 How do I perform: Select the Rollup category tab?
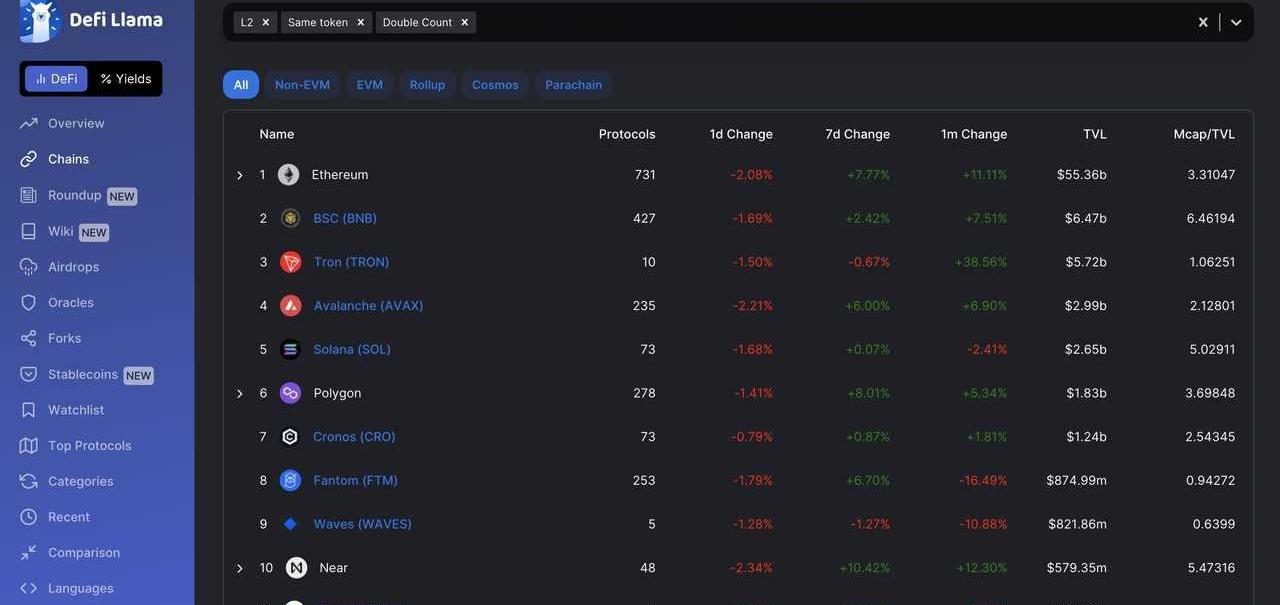click(427, 85)
